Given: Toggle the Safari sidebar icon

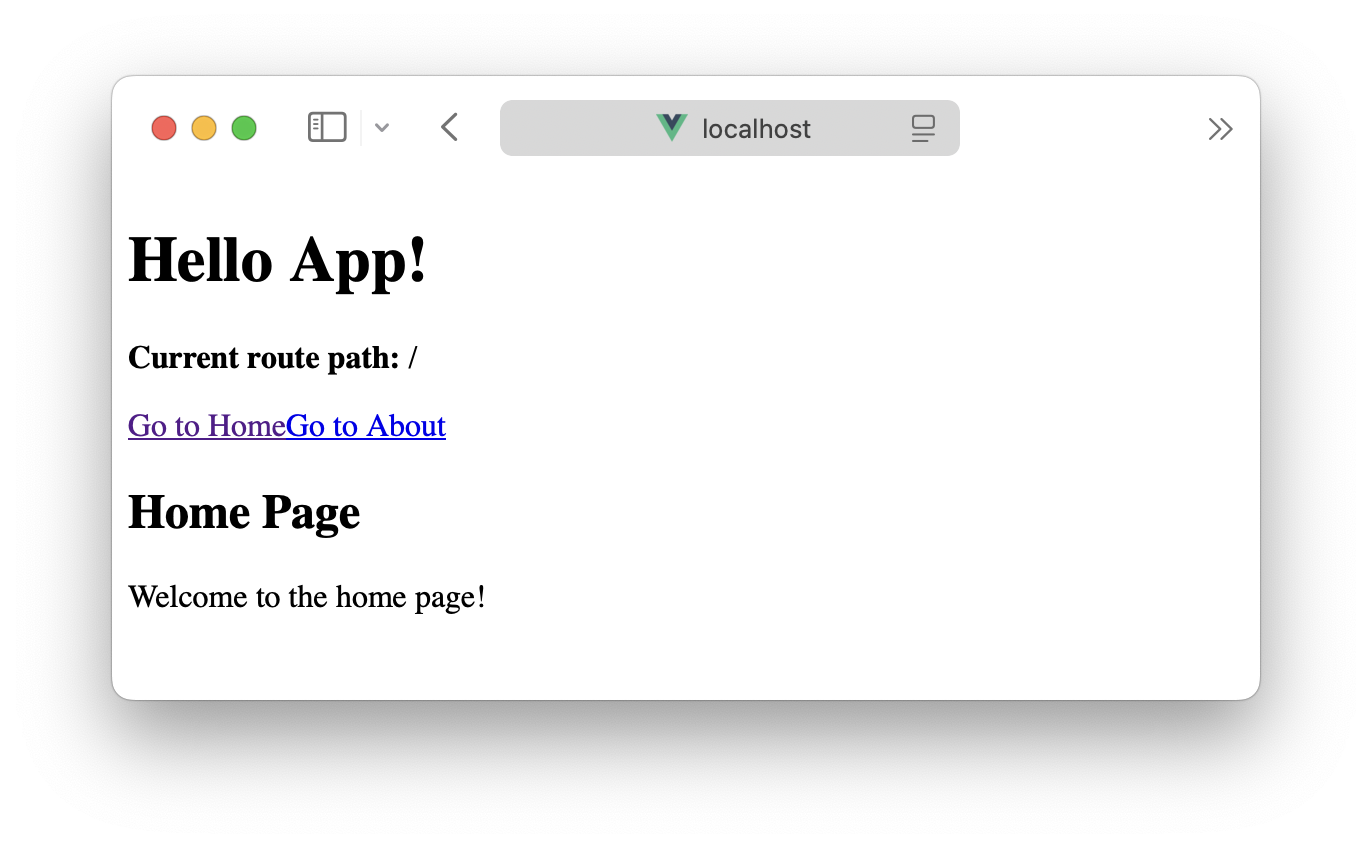Looking at the screenshot, I should click(327, 128).
